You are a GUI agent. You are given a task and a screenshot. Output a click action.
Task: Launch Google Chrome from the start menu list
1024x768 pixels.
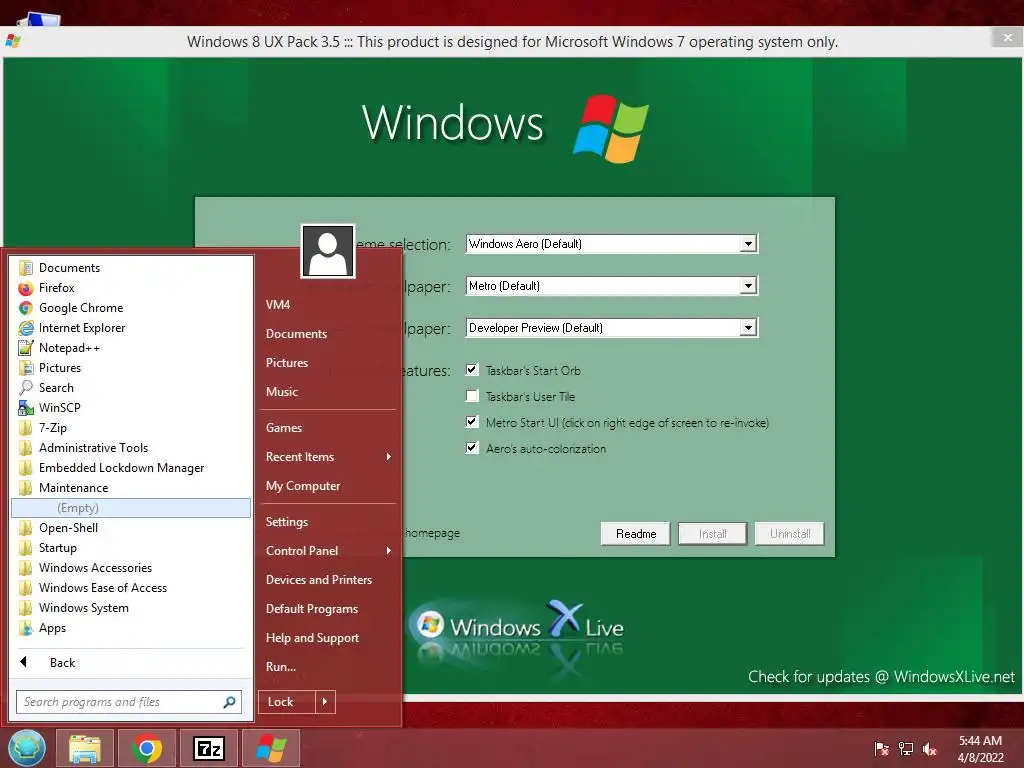coord(26,308)
